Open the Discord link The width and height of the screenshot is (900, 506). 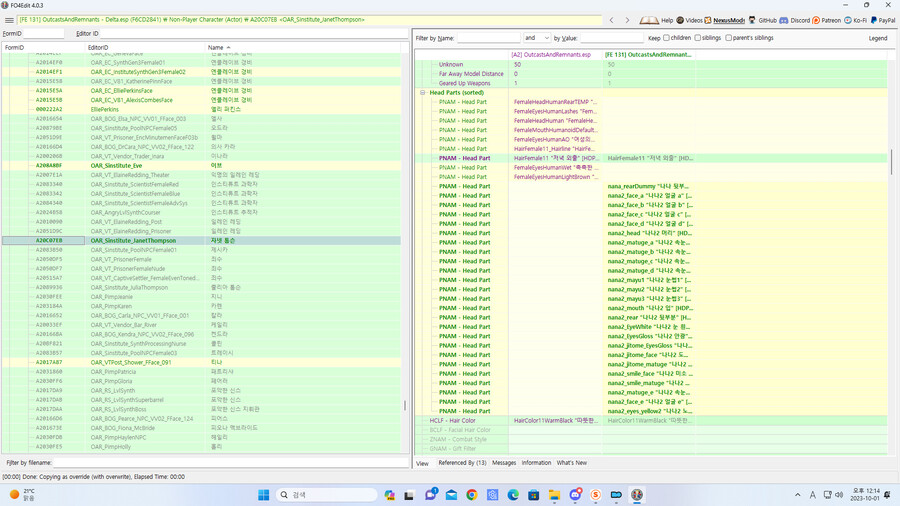click(x=794, y=20)
